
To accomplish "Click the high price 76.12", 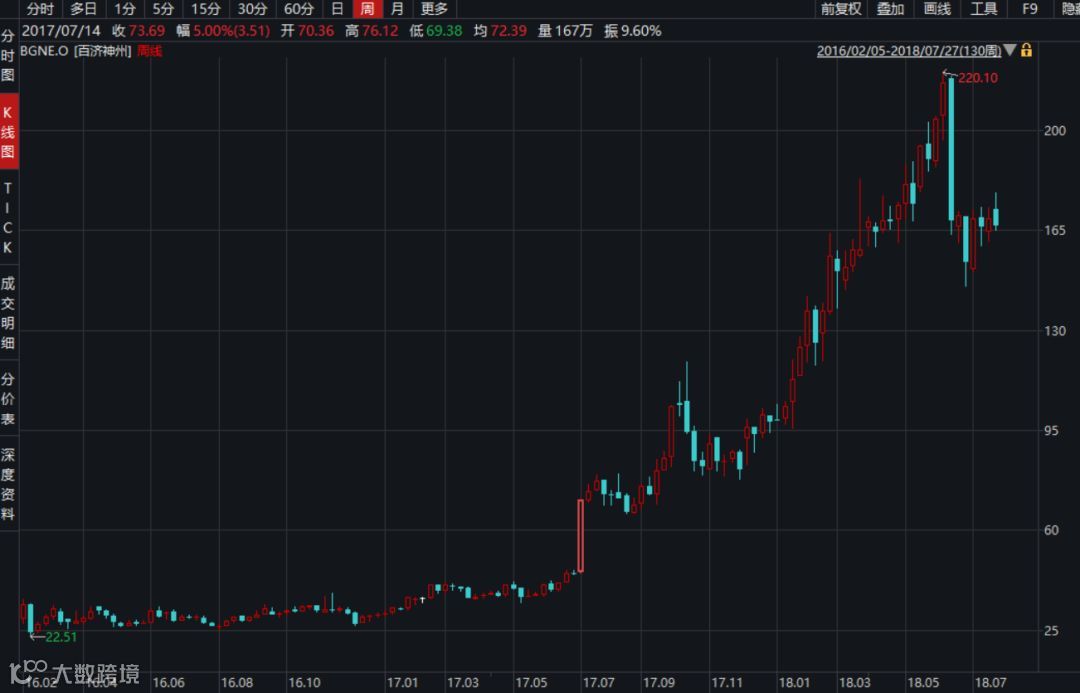I will [380, 31].
